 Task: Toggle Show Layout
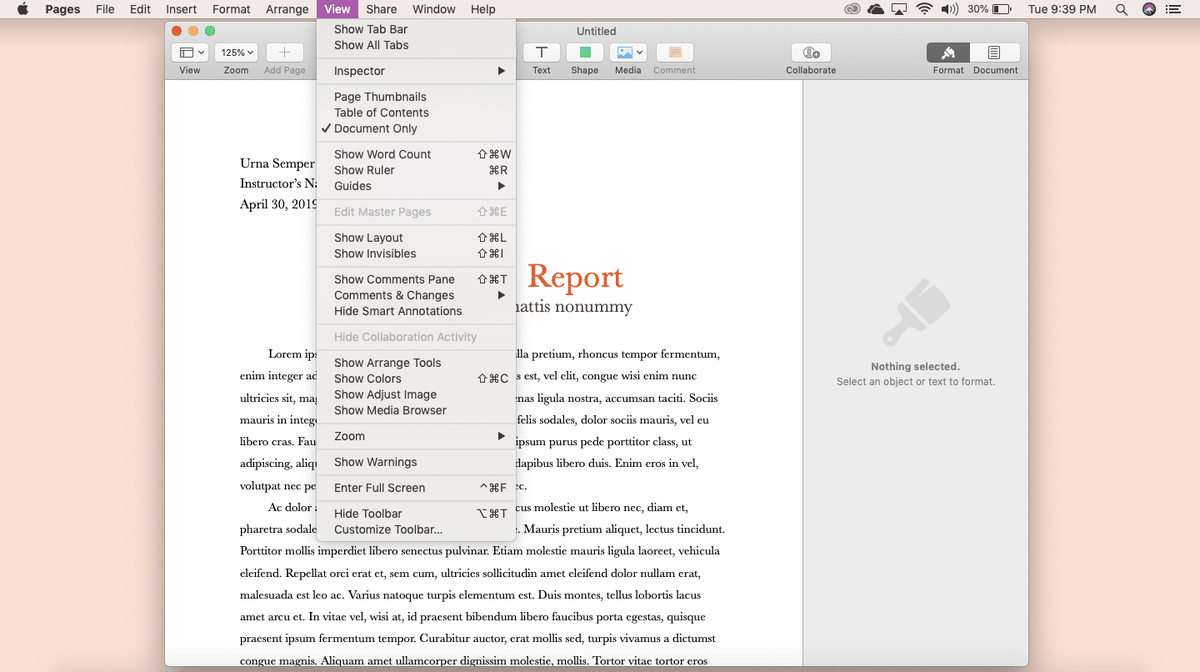tap(368, 237)
